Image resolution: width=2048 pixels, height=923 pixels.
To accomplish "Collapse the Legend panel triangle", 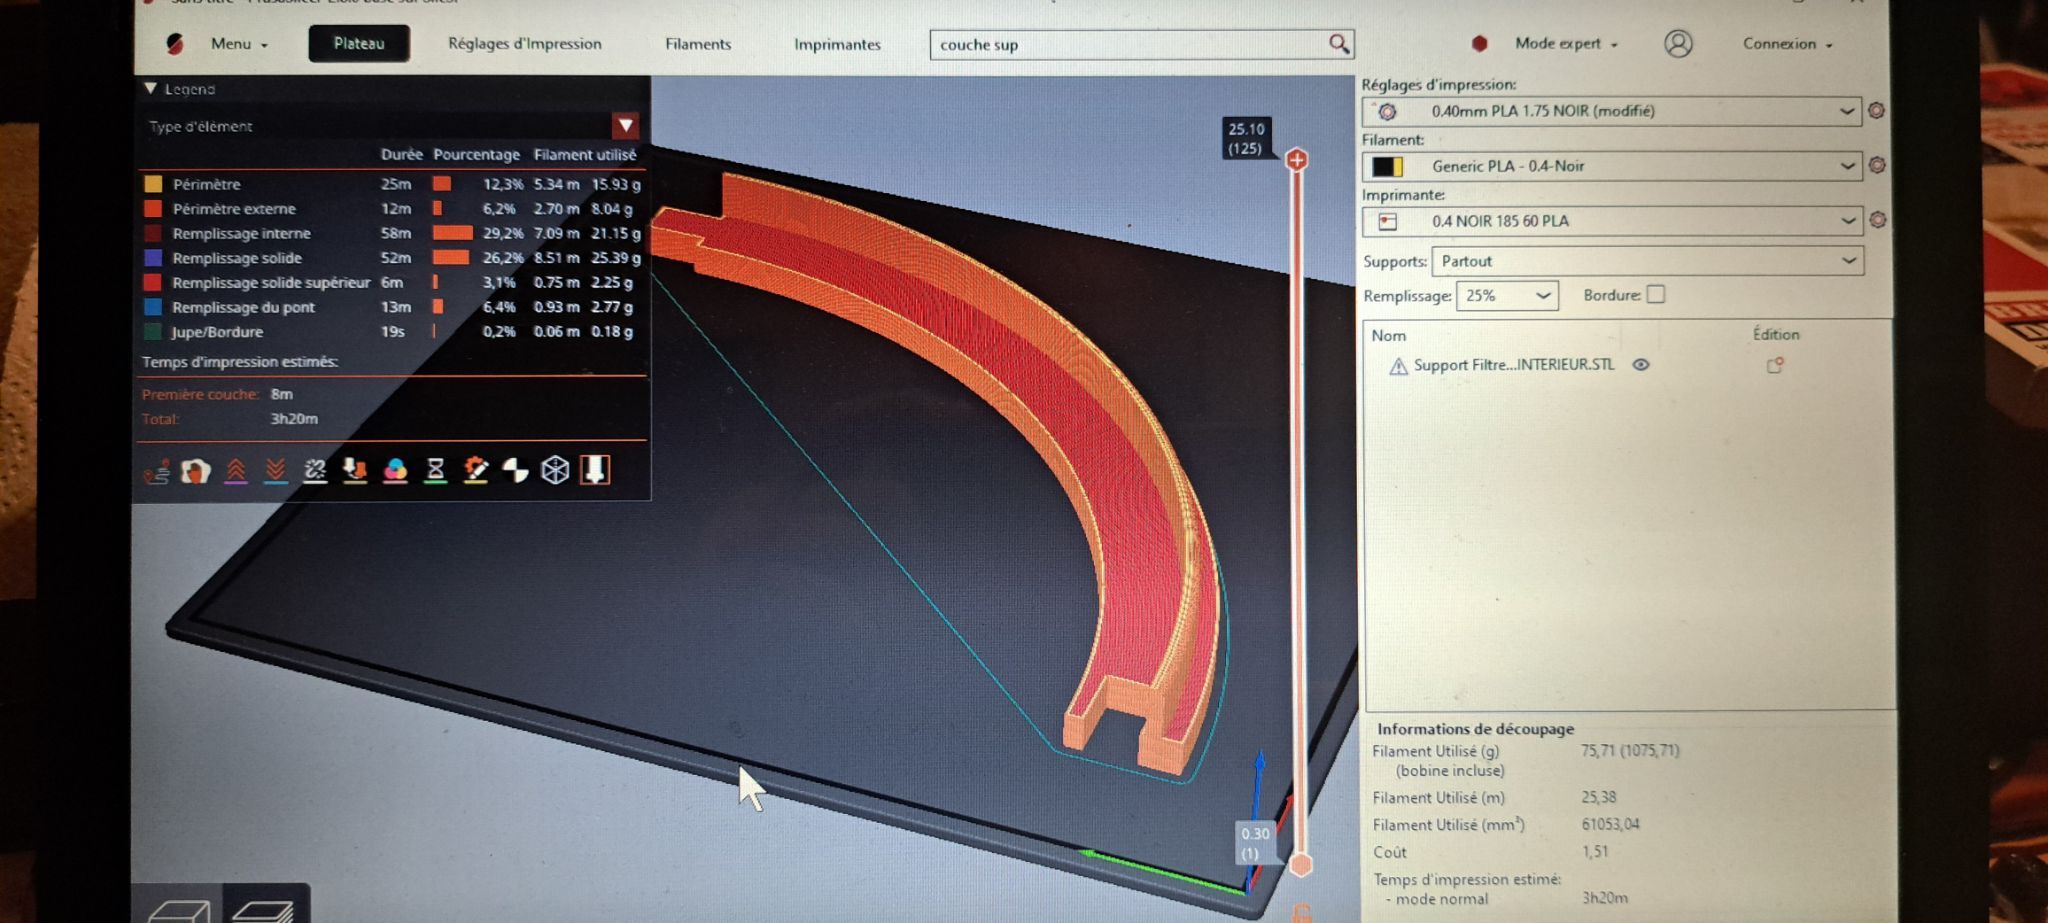I will [151, 88].
